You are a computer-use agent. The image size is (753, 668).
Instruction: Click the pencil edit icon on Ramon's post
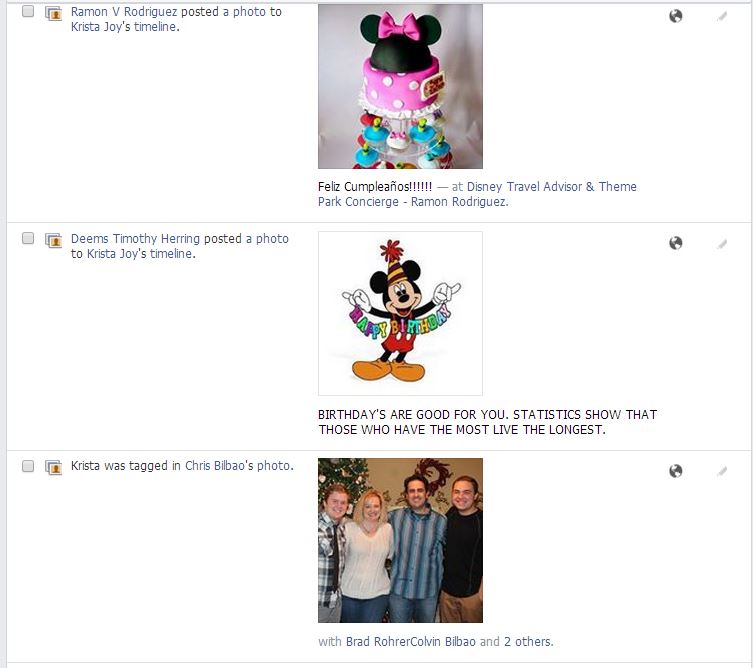pos(722,17)
